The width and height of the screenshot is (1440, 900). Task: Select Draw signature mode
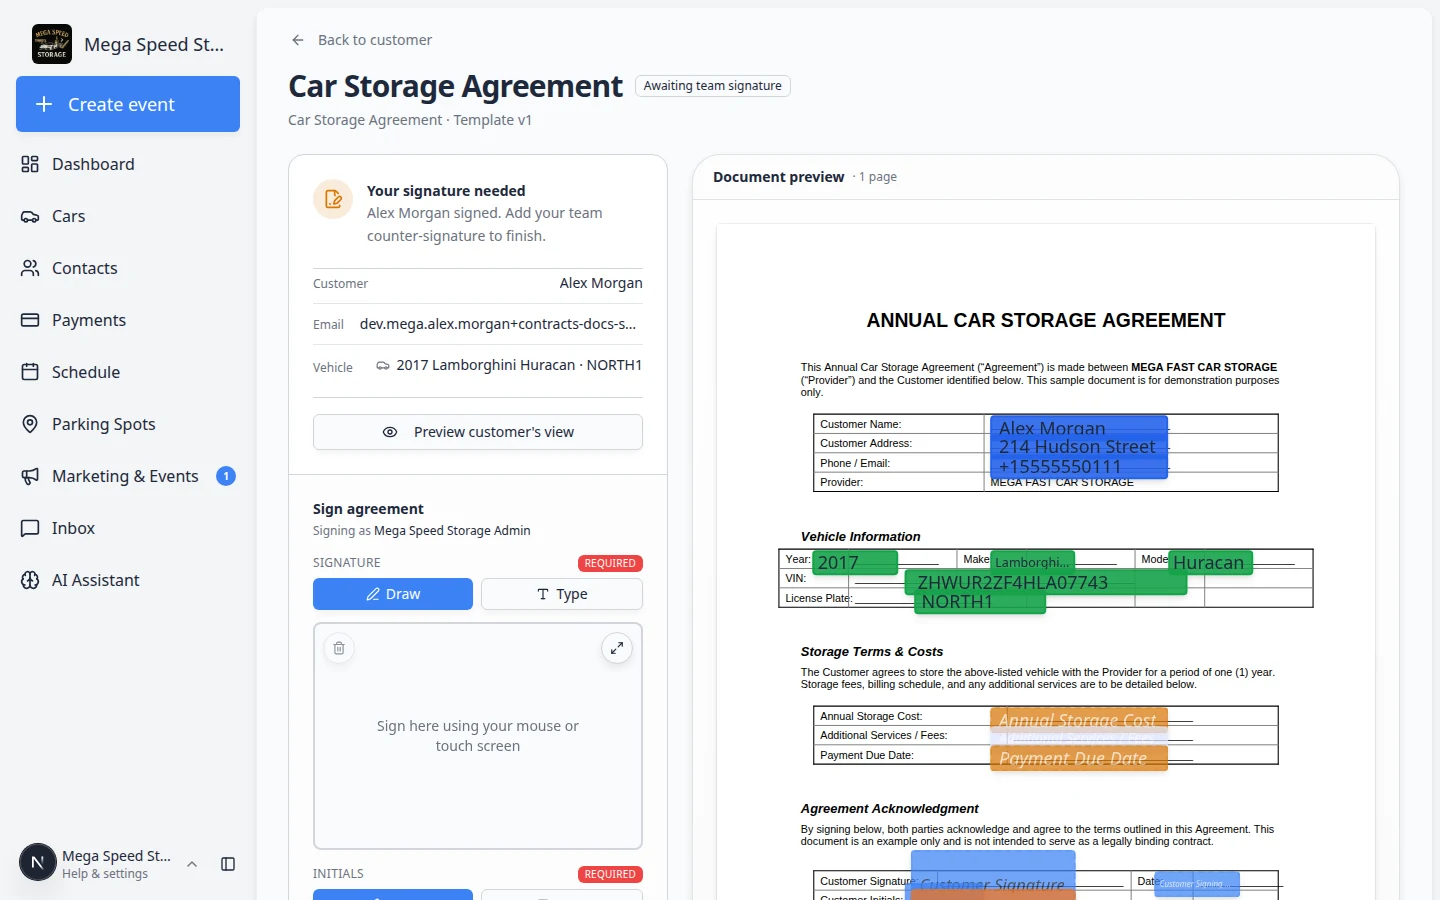(393, 594)
